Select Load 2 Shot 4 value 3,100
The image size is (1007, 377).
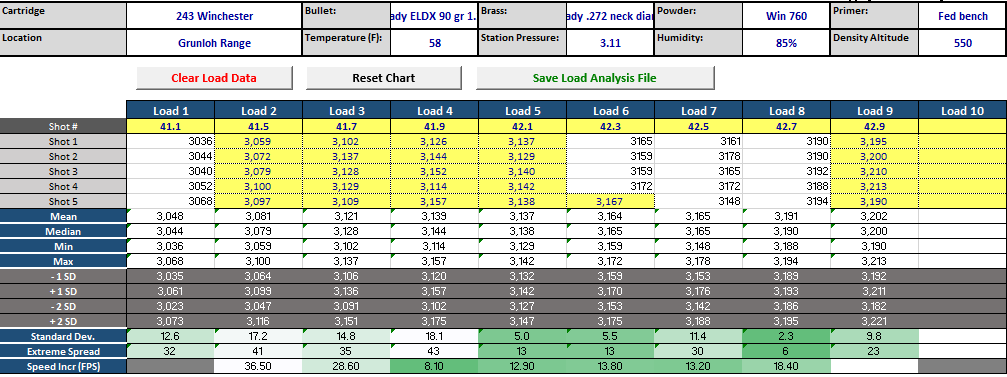(x=258, y=186)
